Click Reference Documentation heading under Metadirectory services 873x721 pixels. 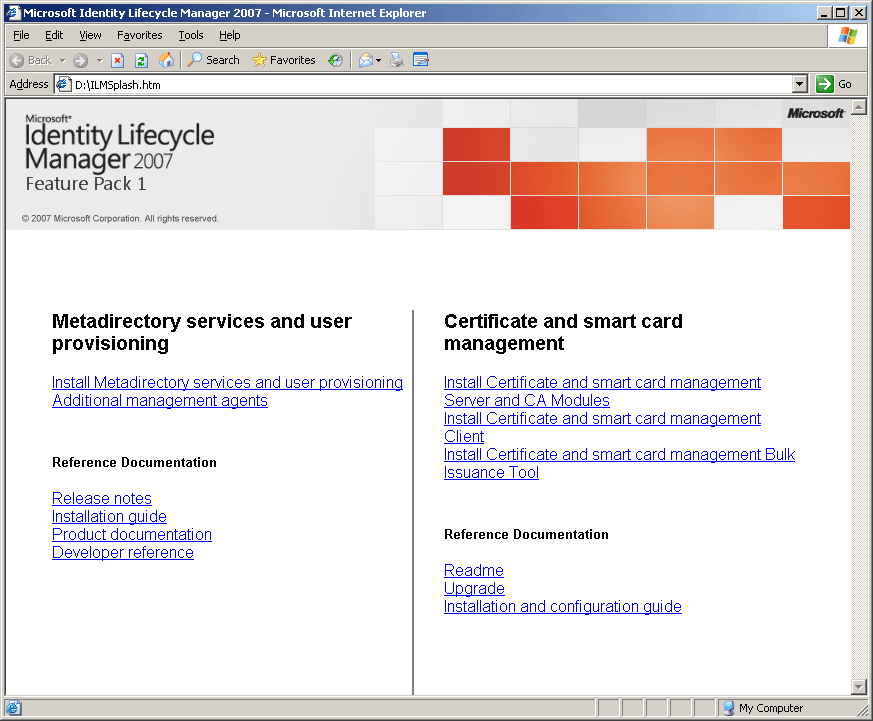pyautogui.click(x=134, y=462)
